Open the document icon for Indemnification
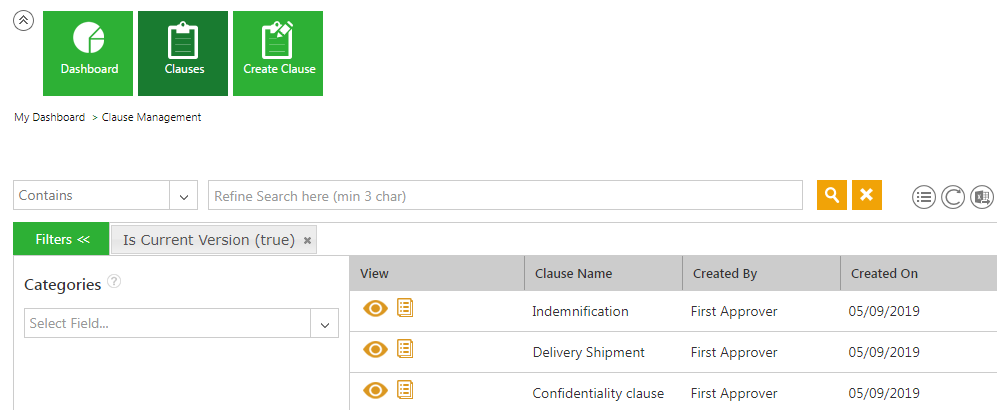Image resolution: width=997 pixels, height=410 pixels. pos(405,308)
